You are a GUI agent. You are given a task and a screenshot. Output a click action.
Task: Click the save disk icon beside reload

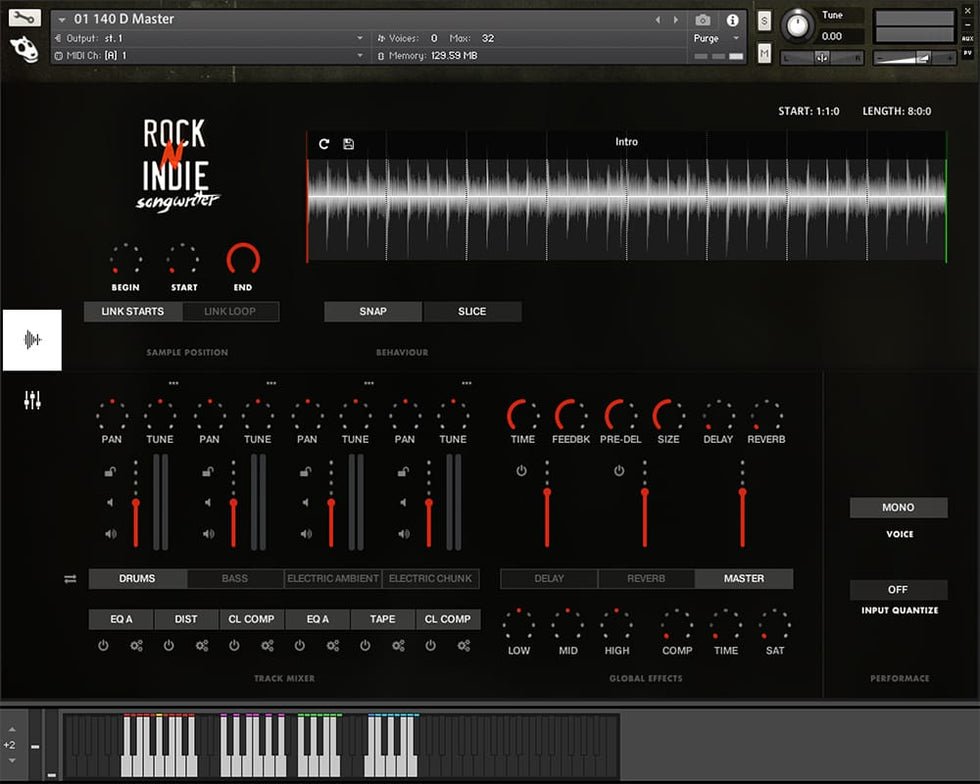pyautogui.click(x=348, y=144)
